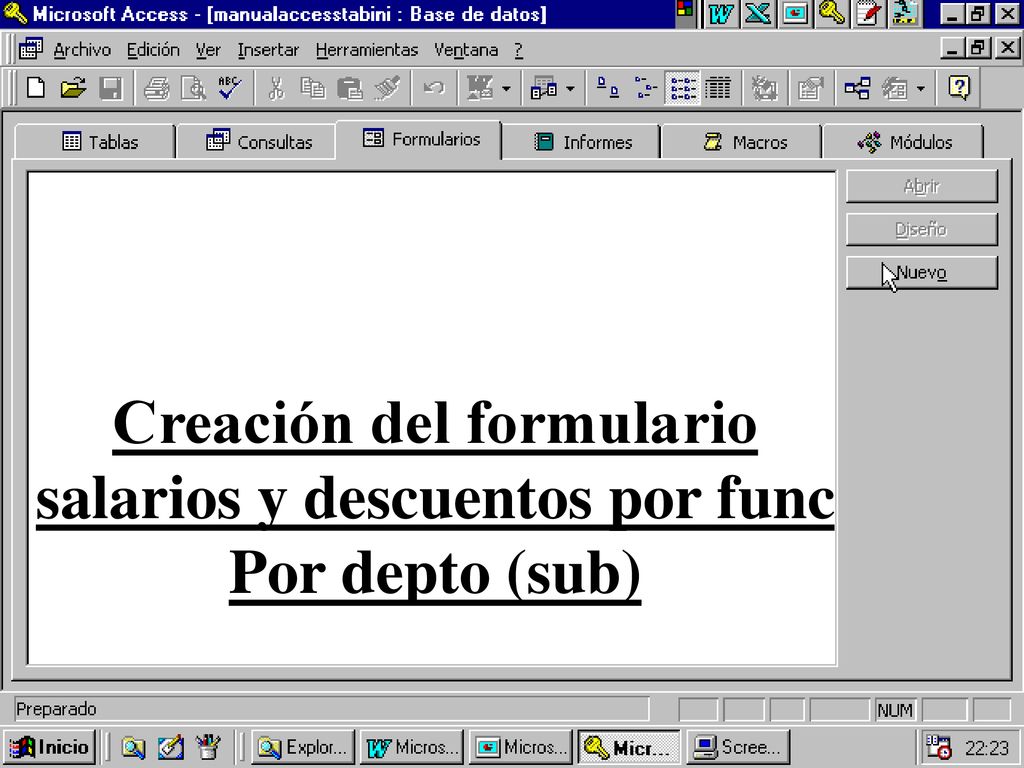This screenshot has width=1024, height=768.
Task: Click the Diseño button
Action: pyautogui.click(x=921, y=229)
